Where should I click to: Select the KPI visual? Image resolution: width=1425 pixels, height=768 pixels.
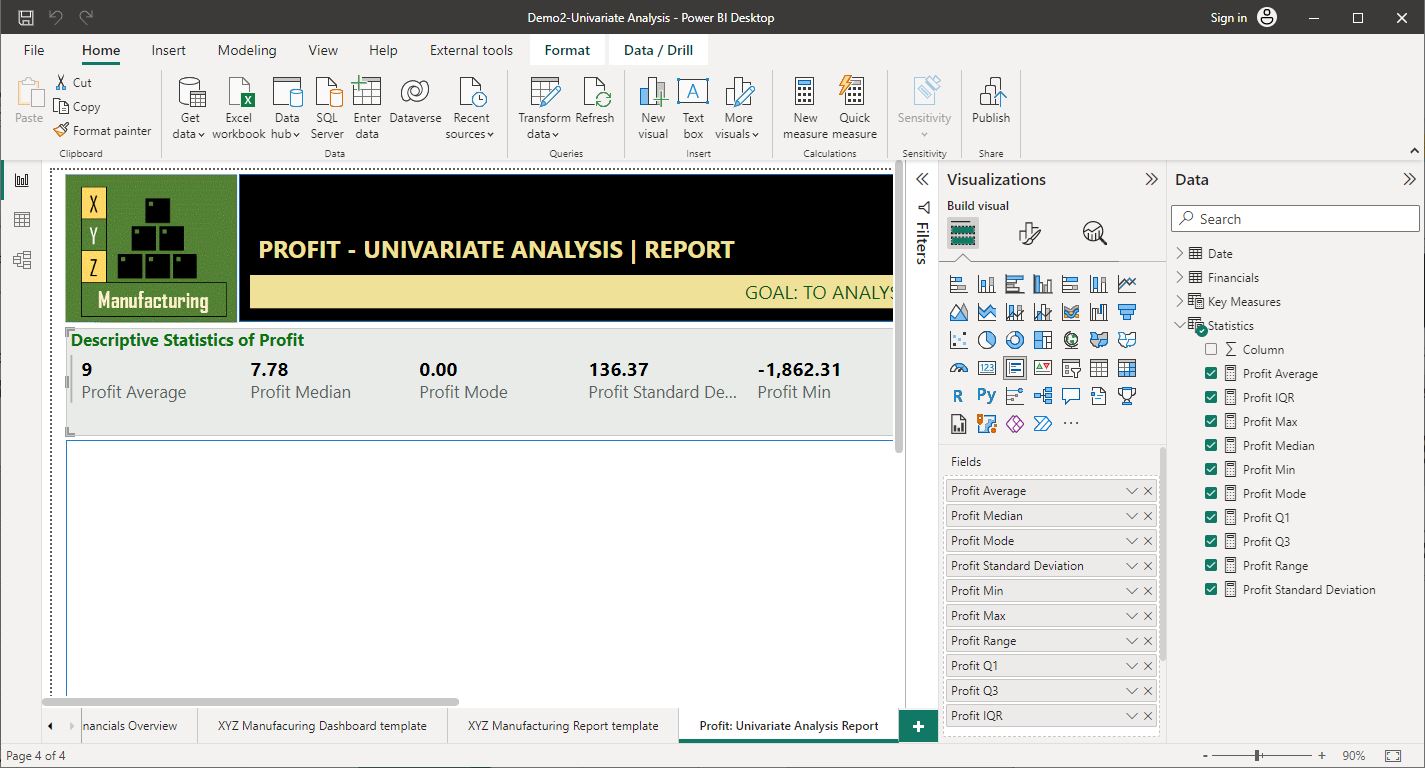pyautogui.click(x=1042, y=368)
